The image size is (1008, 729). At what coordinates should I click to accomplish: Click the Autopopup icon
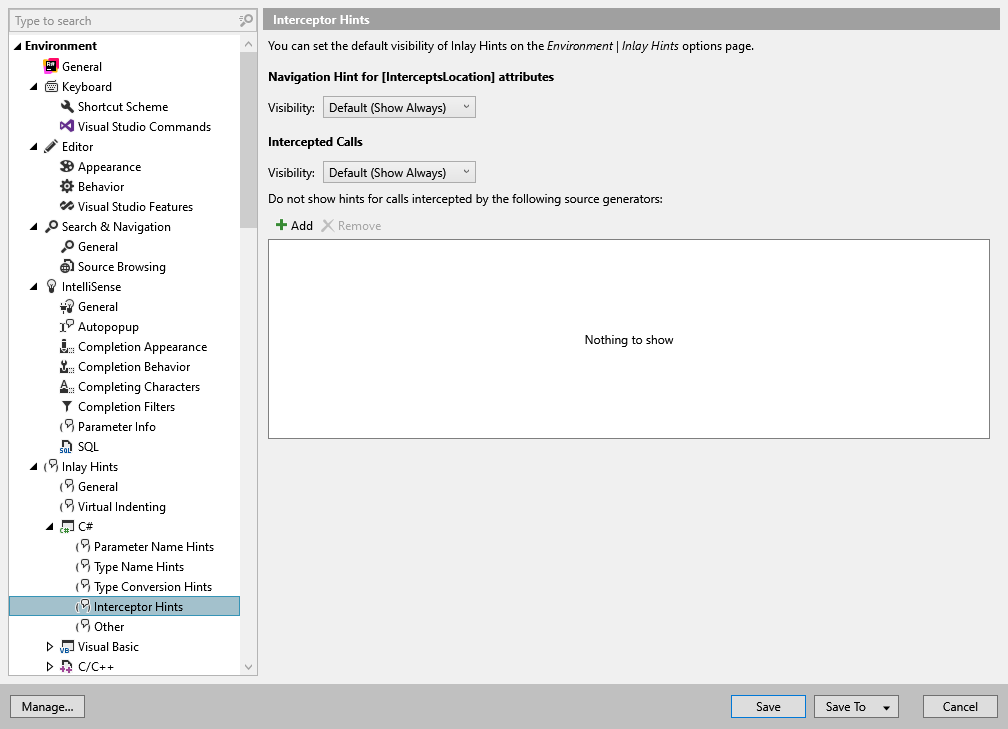pyautogui.click(x=67, y=327)
